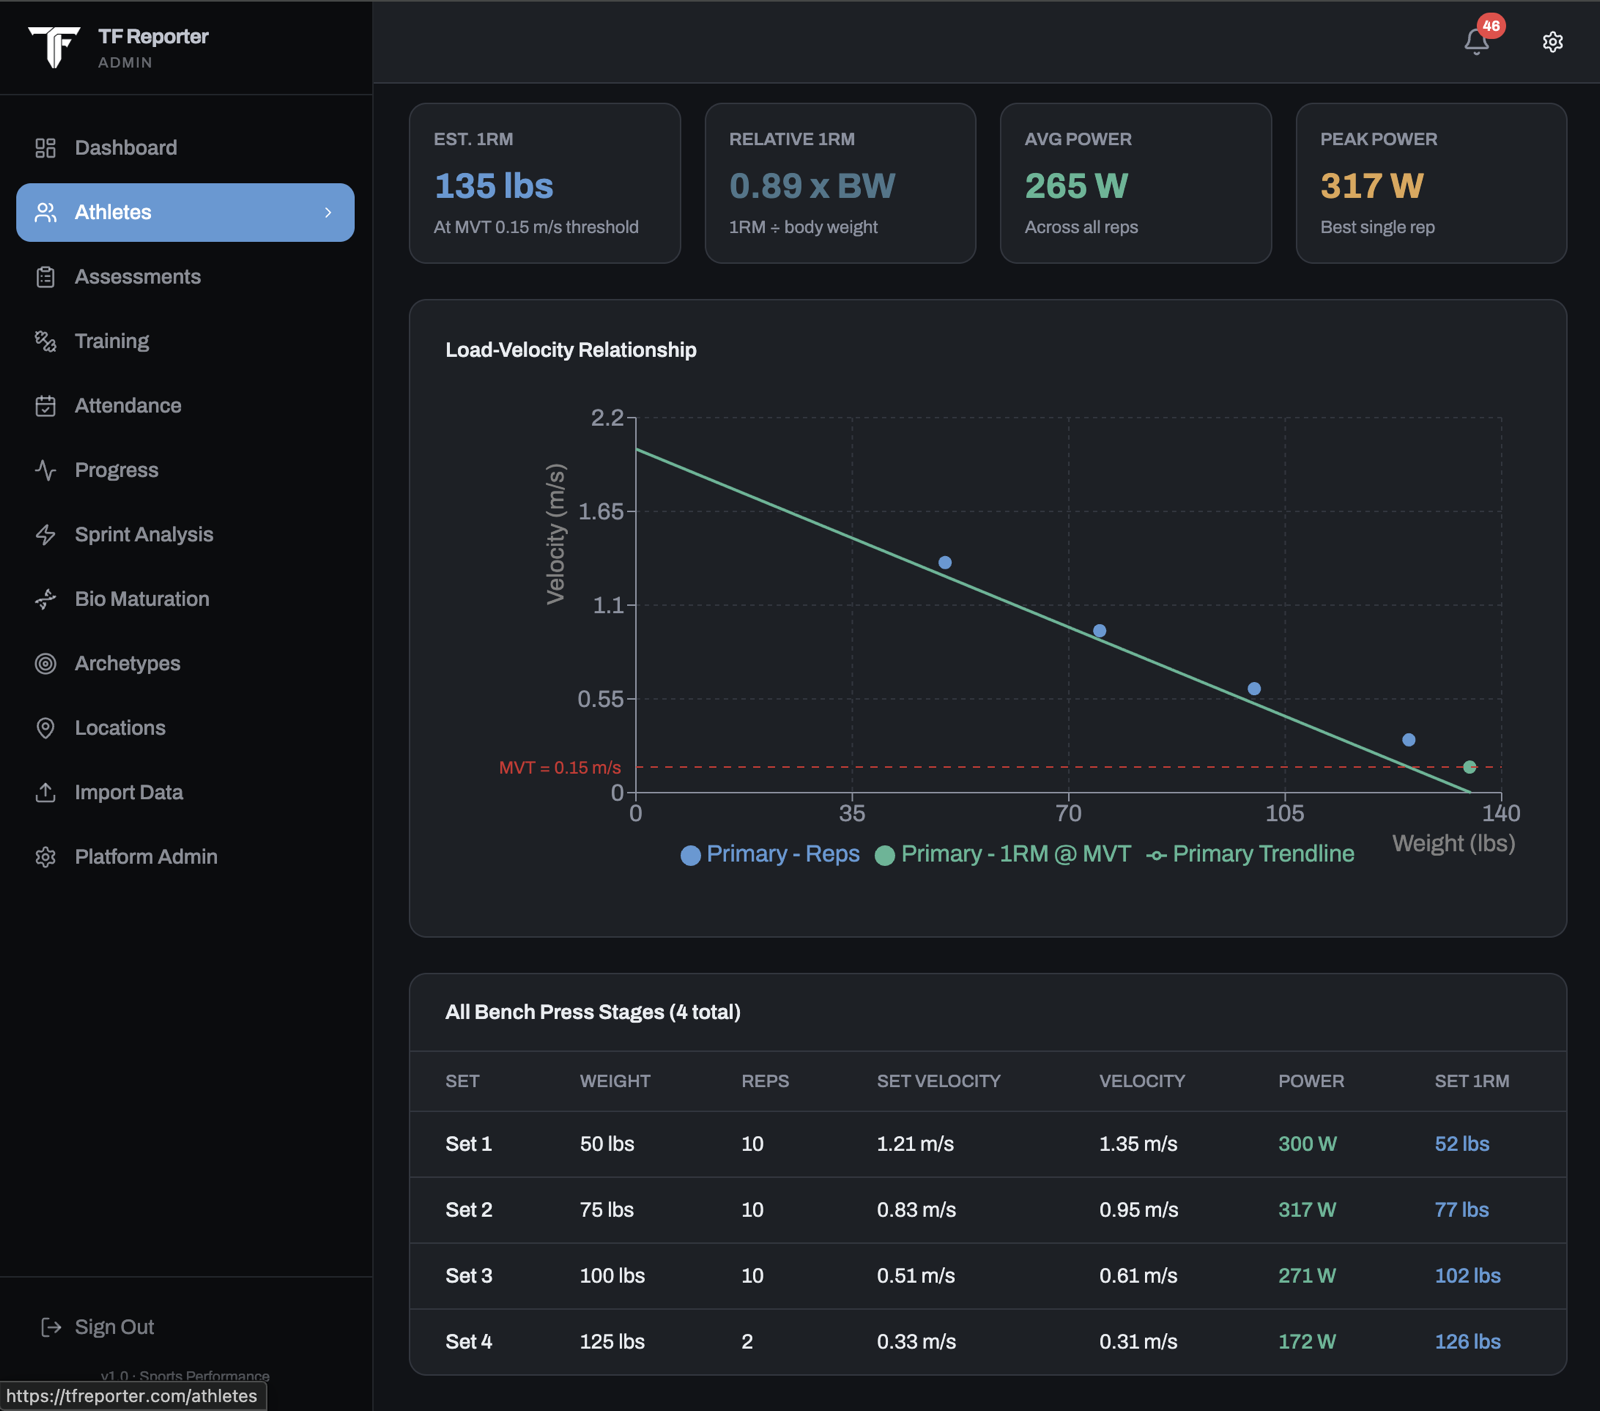Click the Sprint Analysis lightning icon
Image resolution: width=1600 pixels, height=1411 pixels.
[45, 535]
